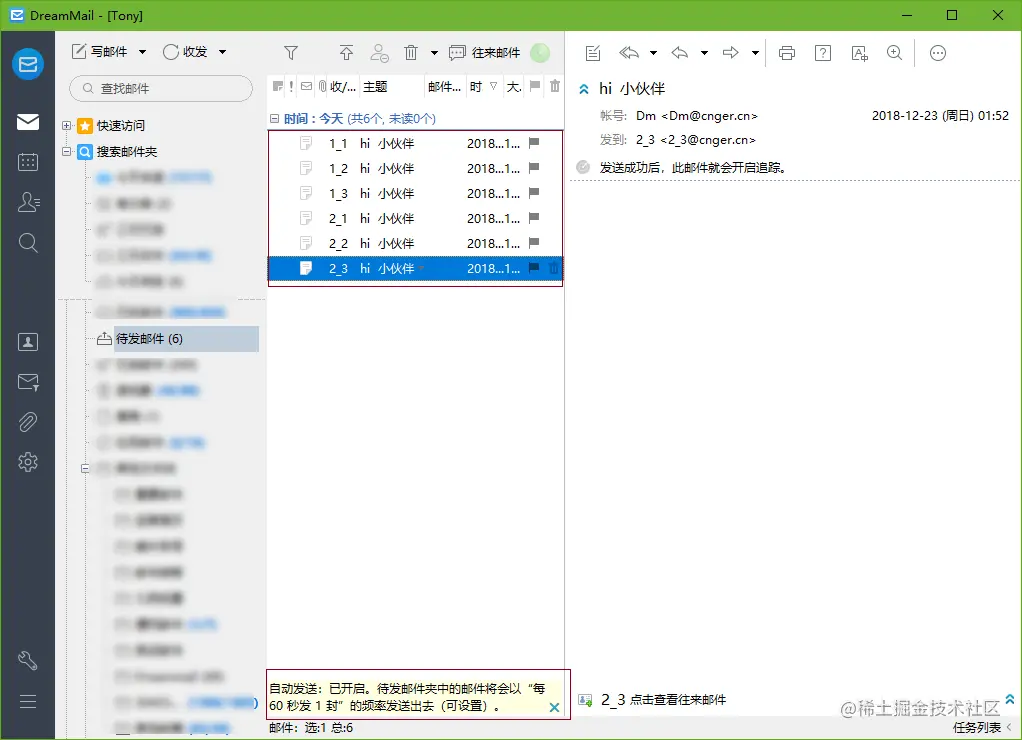The image size is (1022, 740).
Task: Click the edit message icon in reader toolbar
Action: [592, 53]
